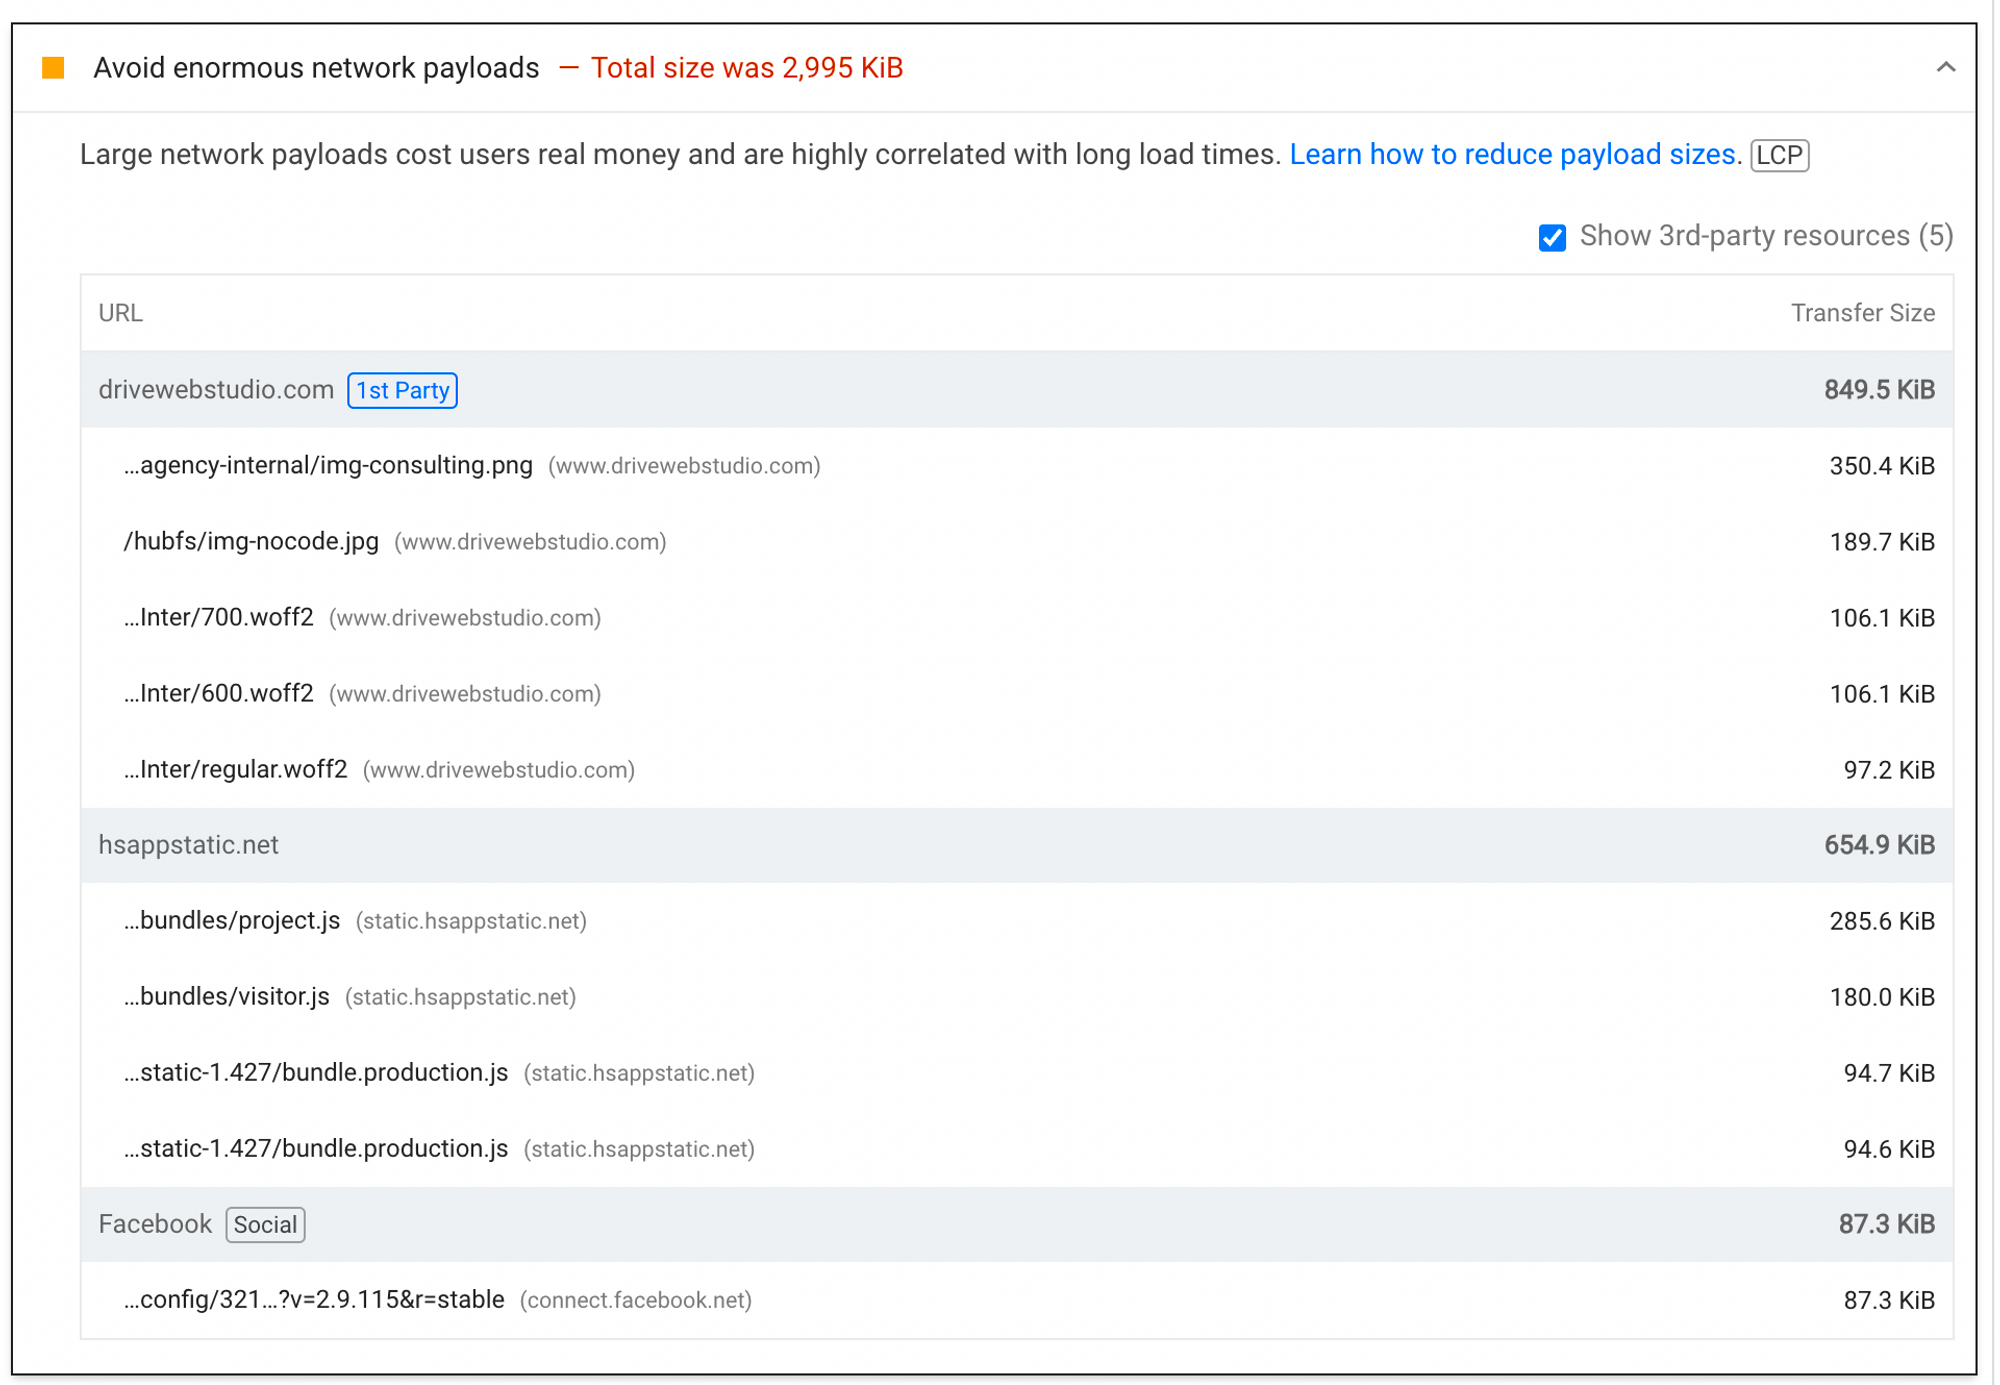Click the Social category tag

click(x=265, y=1225)
